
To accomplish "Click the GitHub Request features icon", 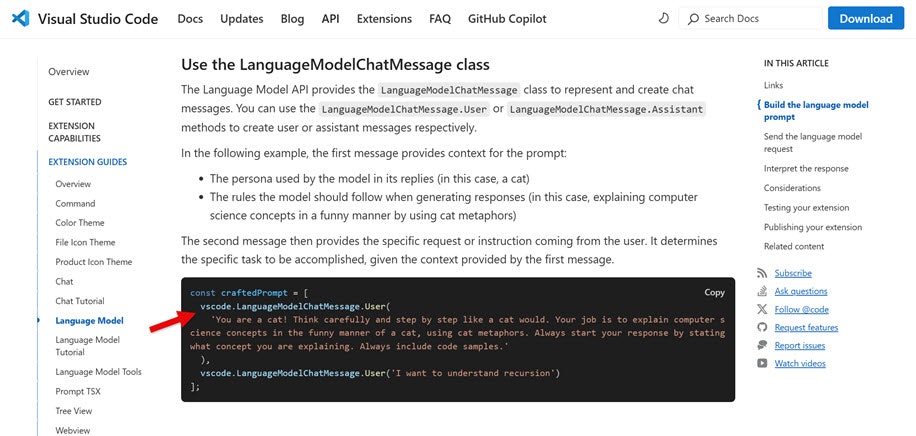I will [762, 327].
